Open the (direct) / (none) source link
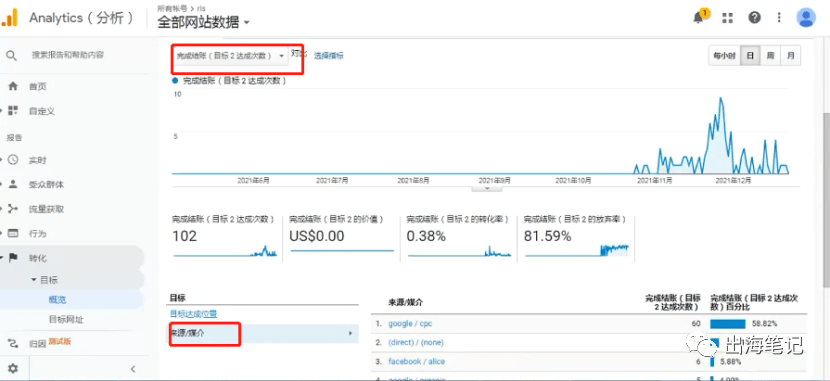 point(416,342)
